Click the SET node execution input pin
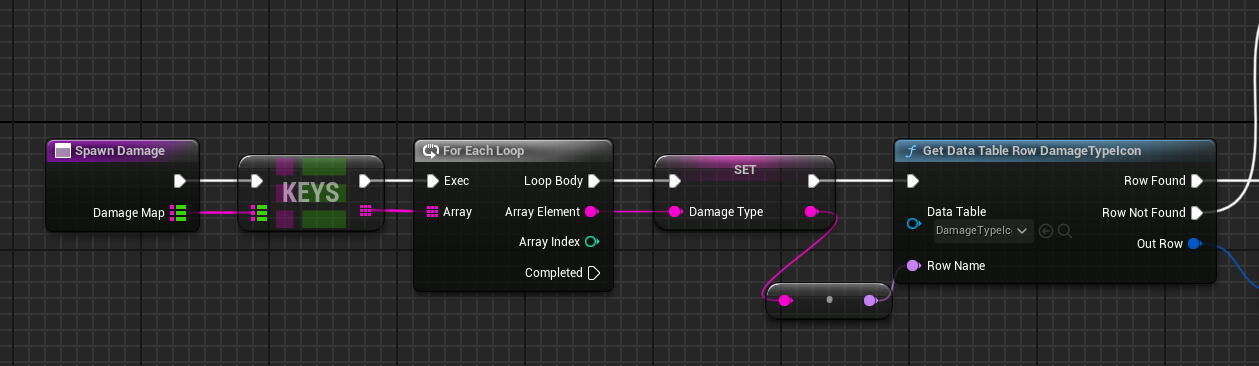This screenshot has height=366, width=1259. click(675, 181)
